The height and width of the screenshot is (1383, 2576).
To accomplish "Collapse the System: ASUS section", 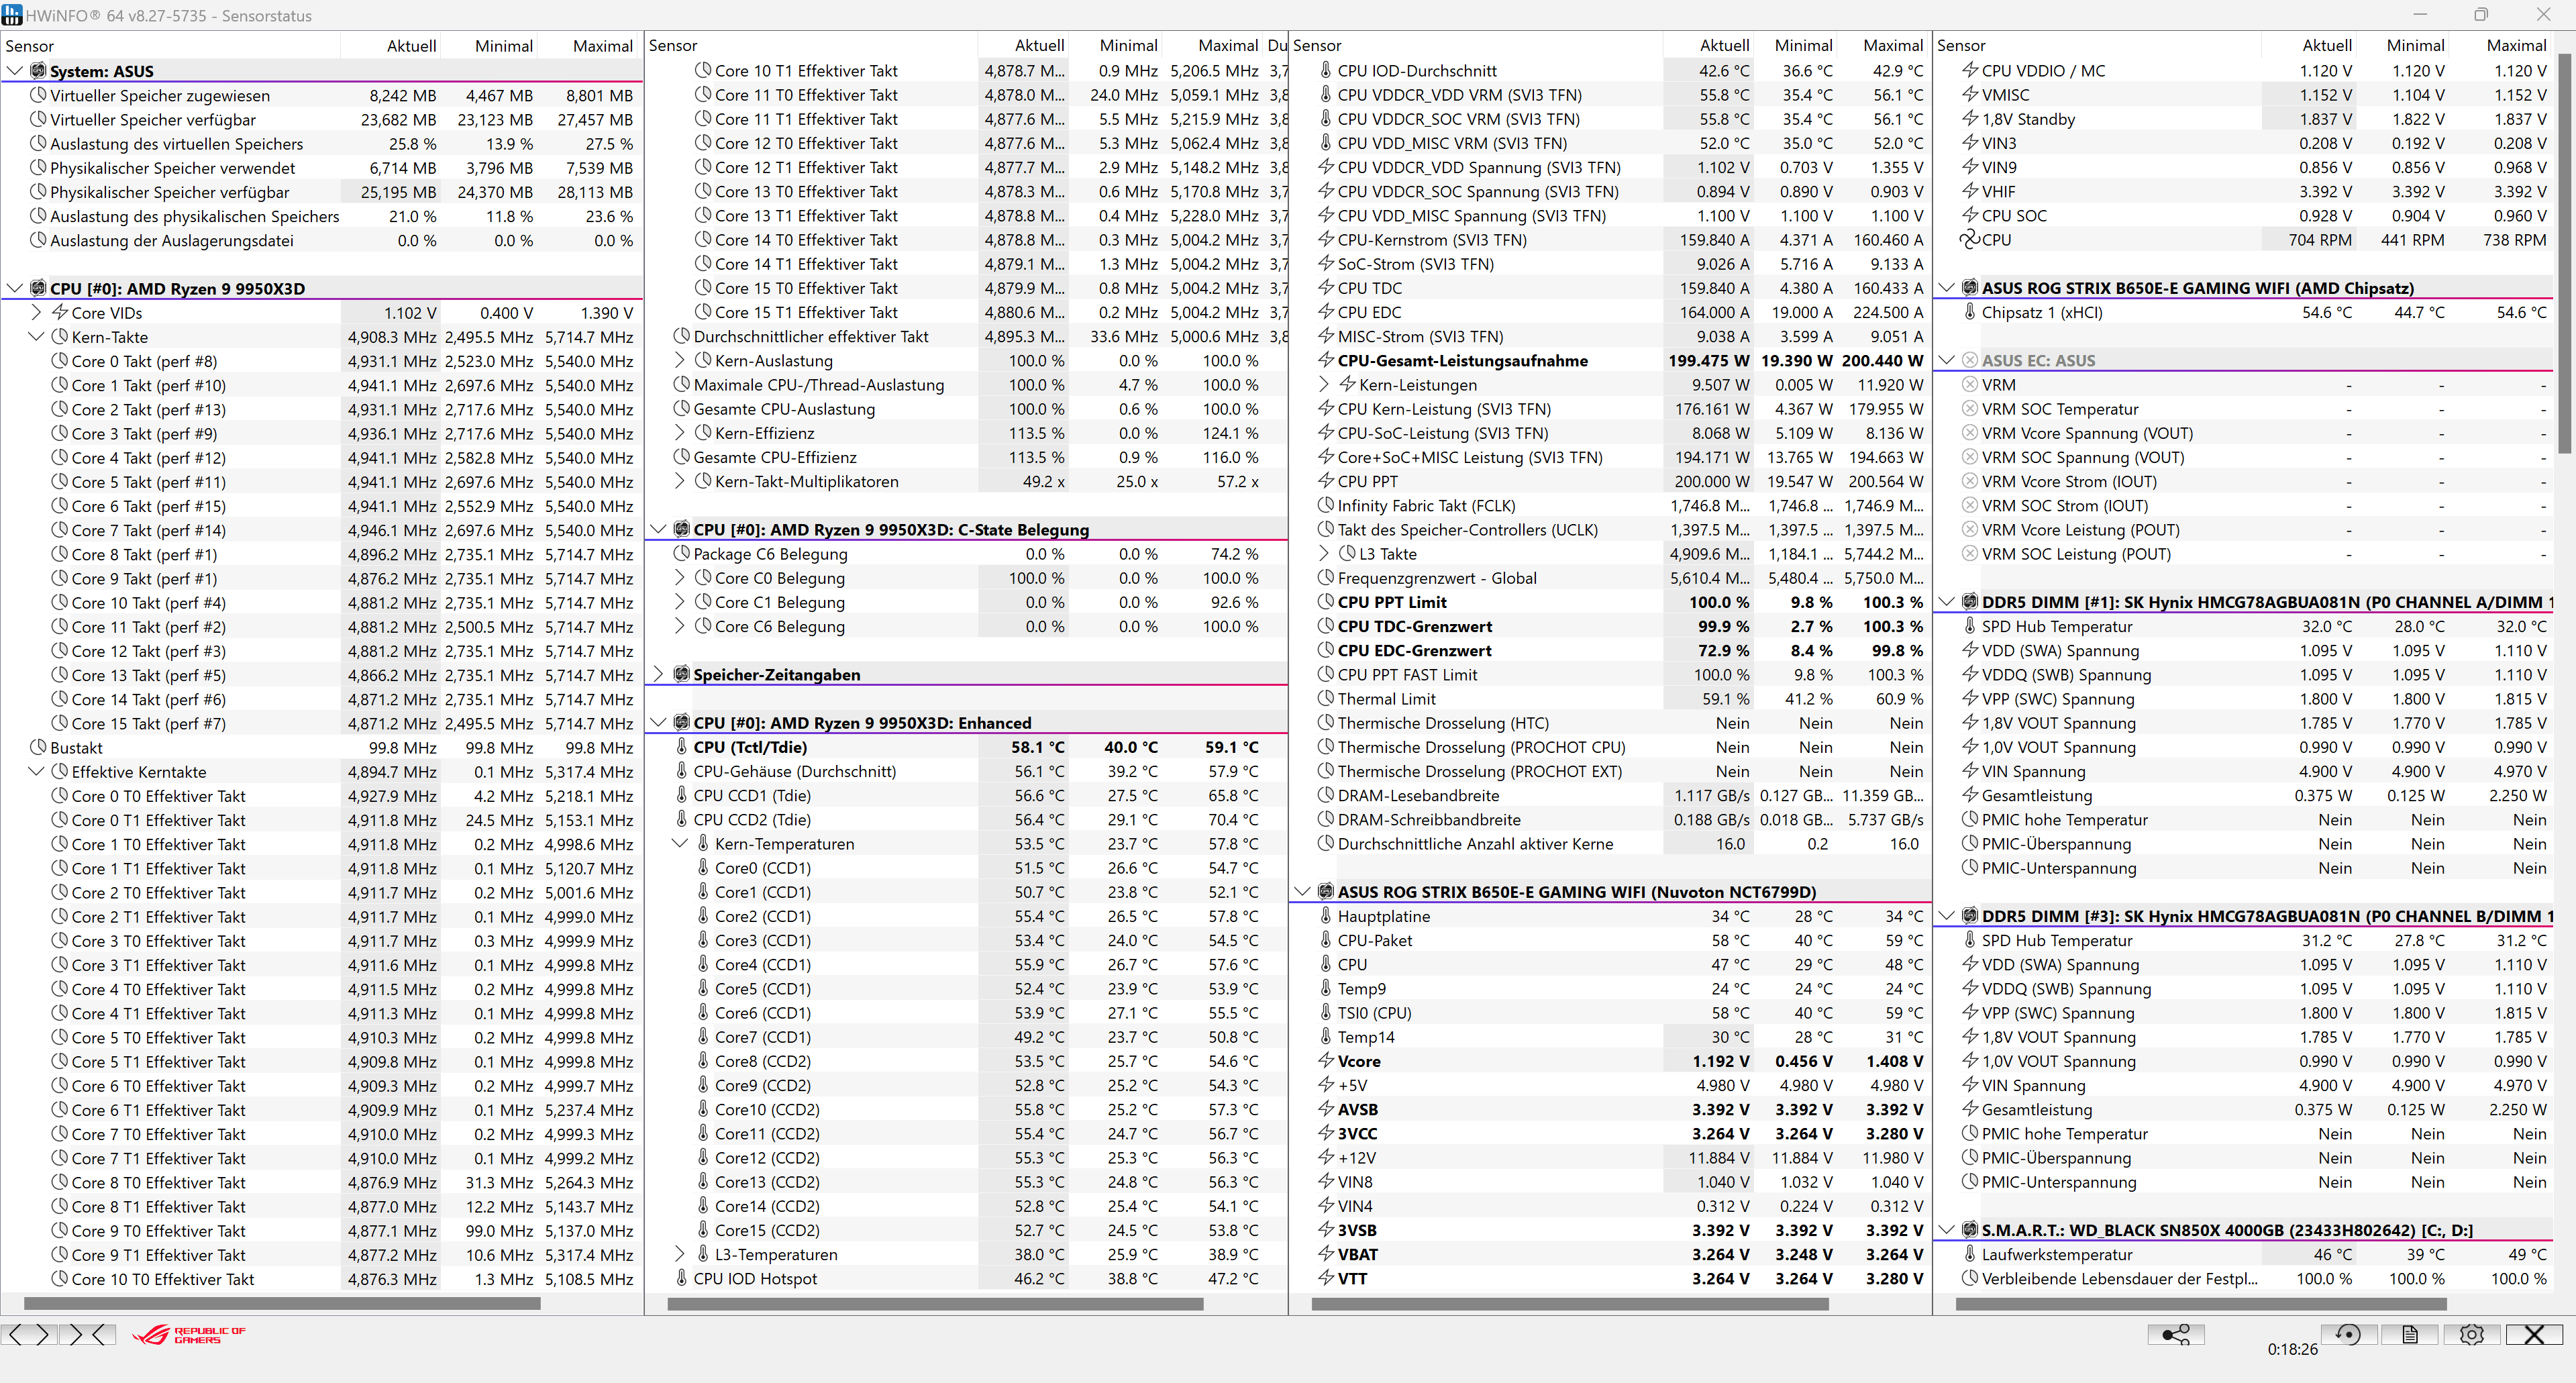I will pos(14,71).
